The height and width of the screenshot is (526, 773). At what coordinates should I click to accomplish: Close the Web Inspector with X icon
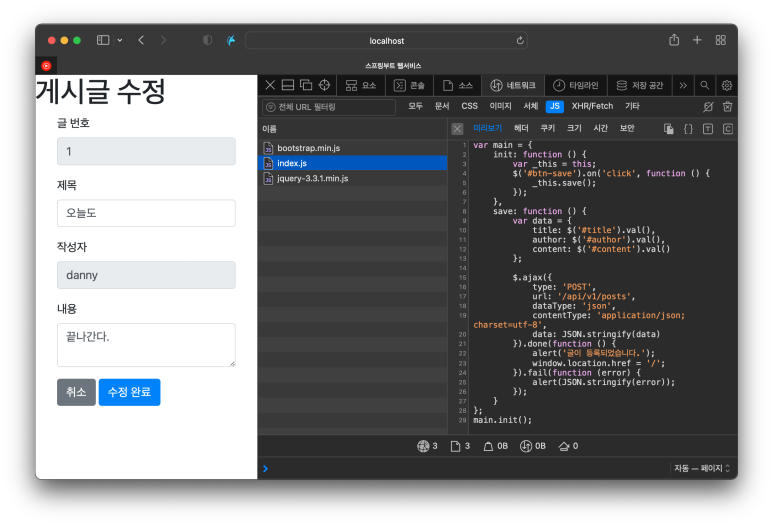pyautogui.click(x=270, y=85)
